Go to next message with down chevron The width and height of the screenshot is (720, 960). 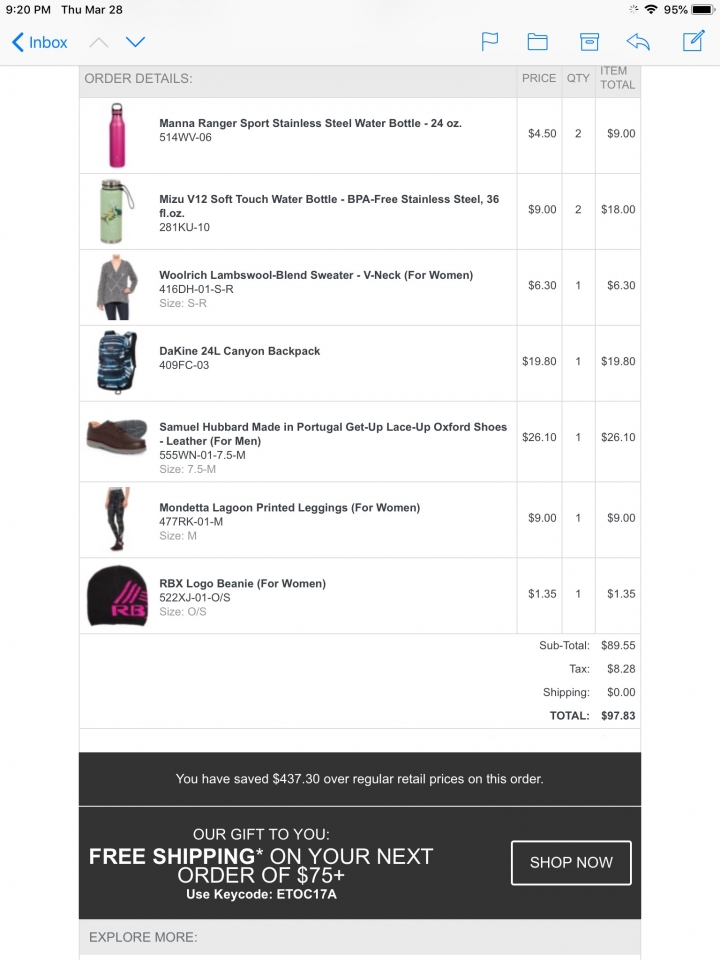[135, 42]
